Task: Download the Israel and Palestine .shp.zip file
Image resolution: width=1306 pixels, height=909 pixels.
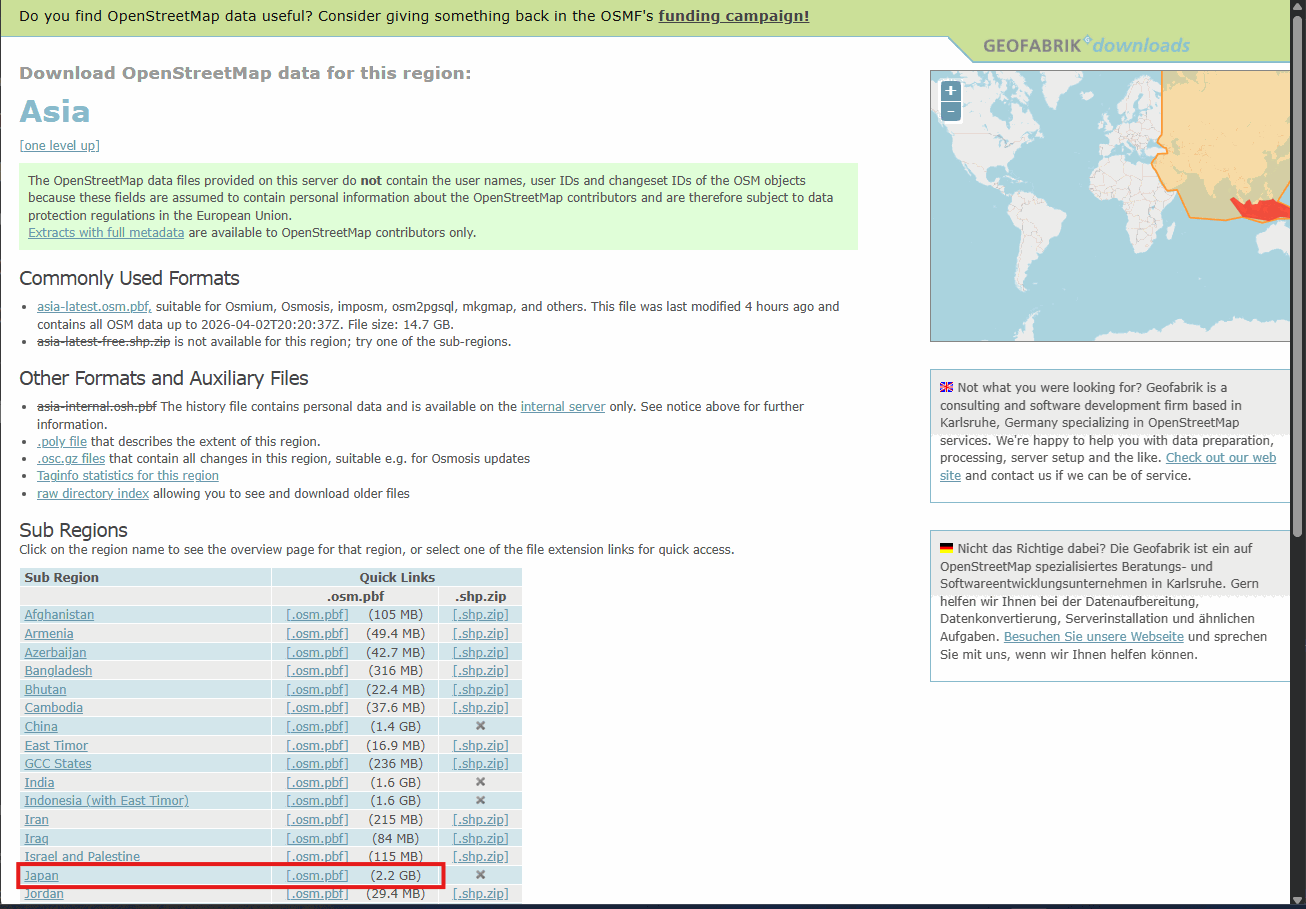Action: pyautogui.click(x=480, y=857)
